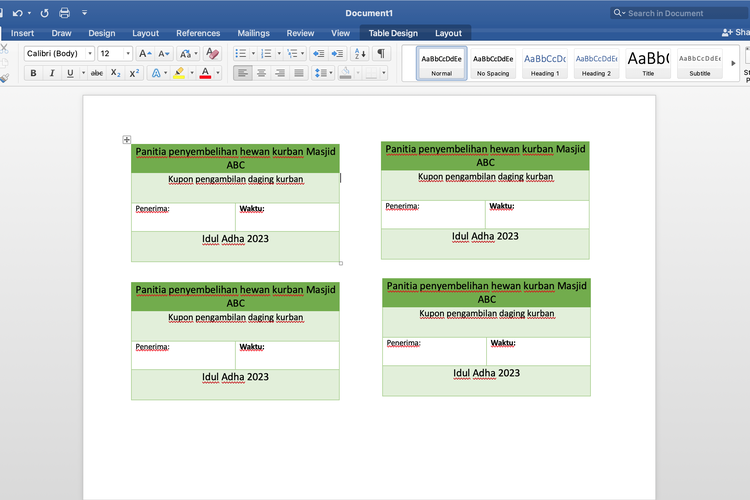Open the highlight color dropdown arrow
The height and width of the screenshot is (500, 750).
[192, 73]
